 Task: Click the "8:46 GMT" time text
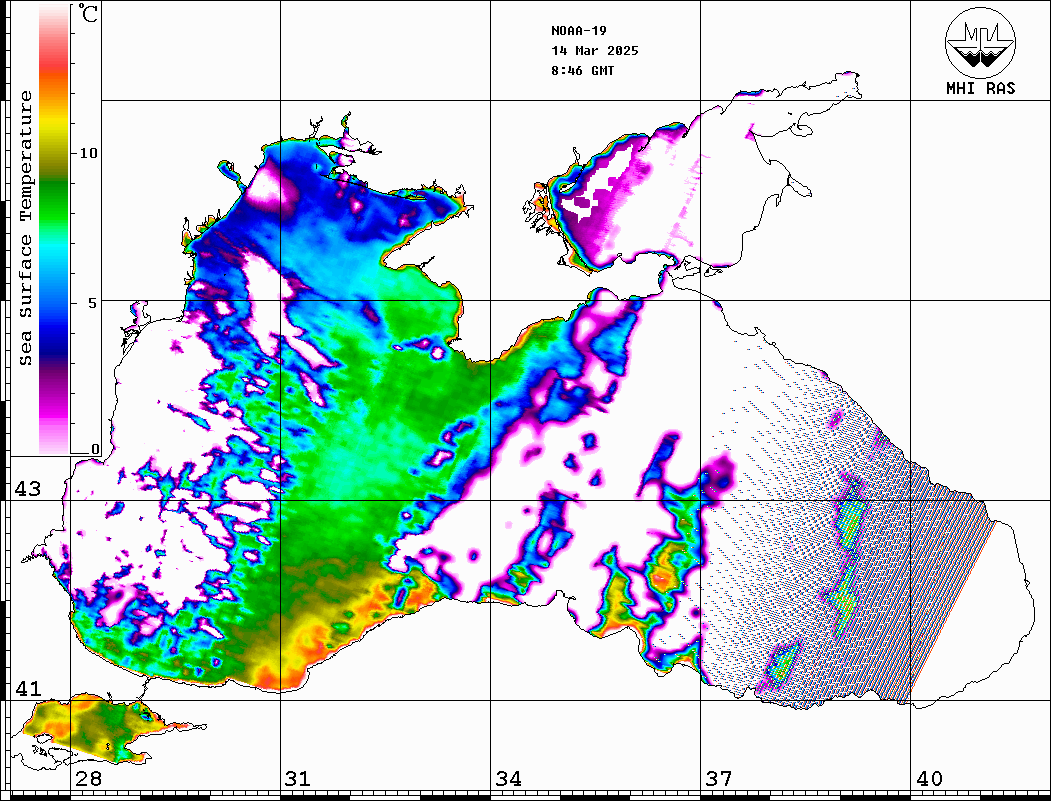point(582,71)
